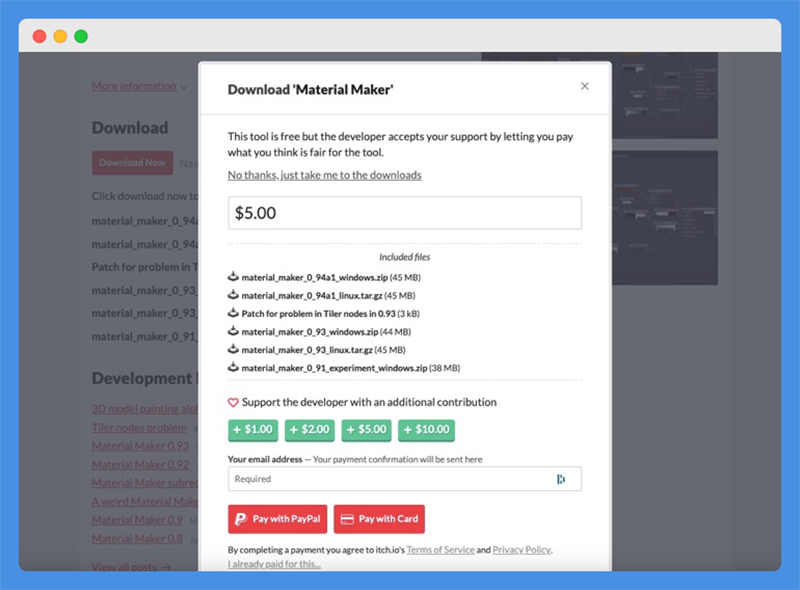Viewport: 800px width, 590px height.
Task: Click the heart icon beside Support the developer
Action: pyautogui.click(x=233, y=403)
